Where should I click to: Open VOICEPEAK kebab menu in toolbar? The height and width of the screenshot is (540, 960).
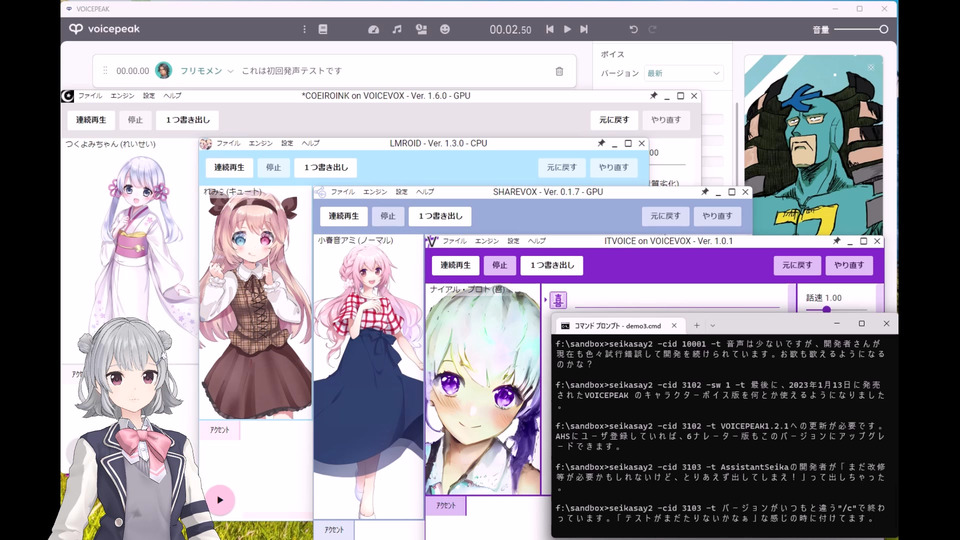(304, 29)
